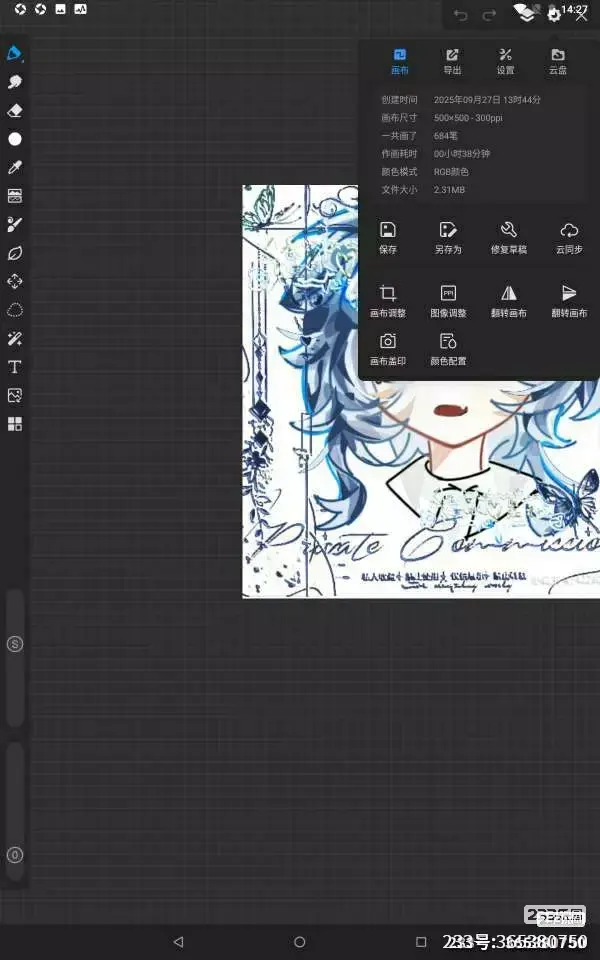The height and width of the screenshot is (960, 600).
Task: Switch to the 导出 (export) tab
Action: 452,61
